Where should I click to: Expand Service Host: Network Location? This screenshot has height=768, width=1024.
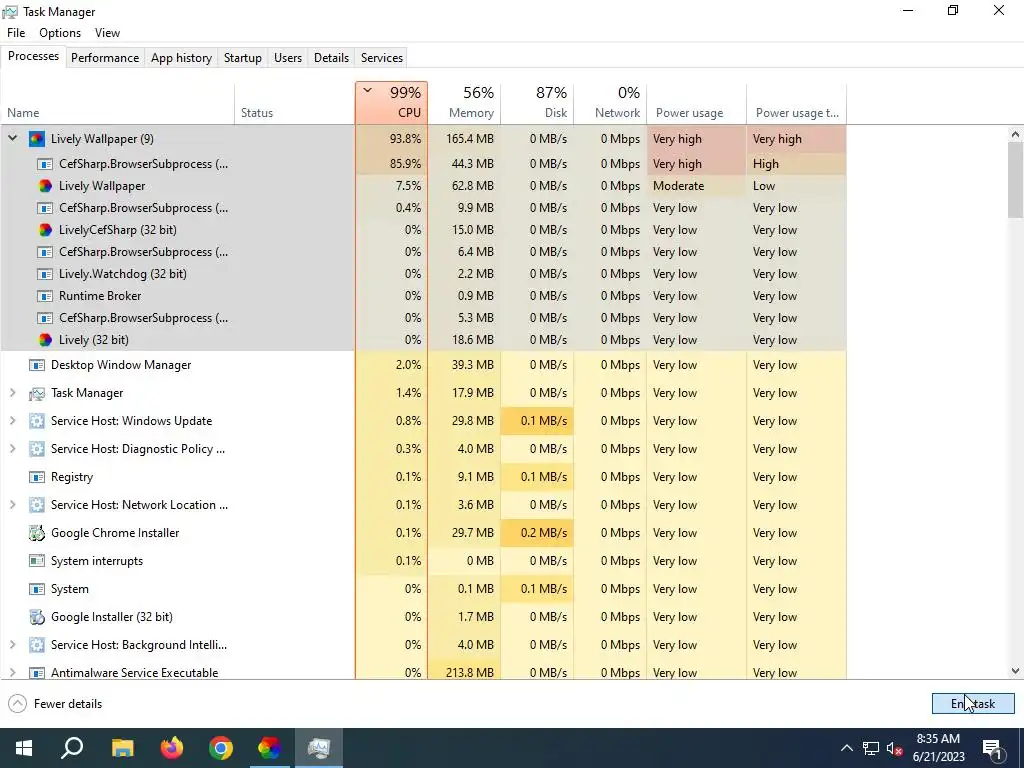pyautogui.click(x=12, y=505)
